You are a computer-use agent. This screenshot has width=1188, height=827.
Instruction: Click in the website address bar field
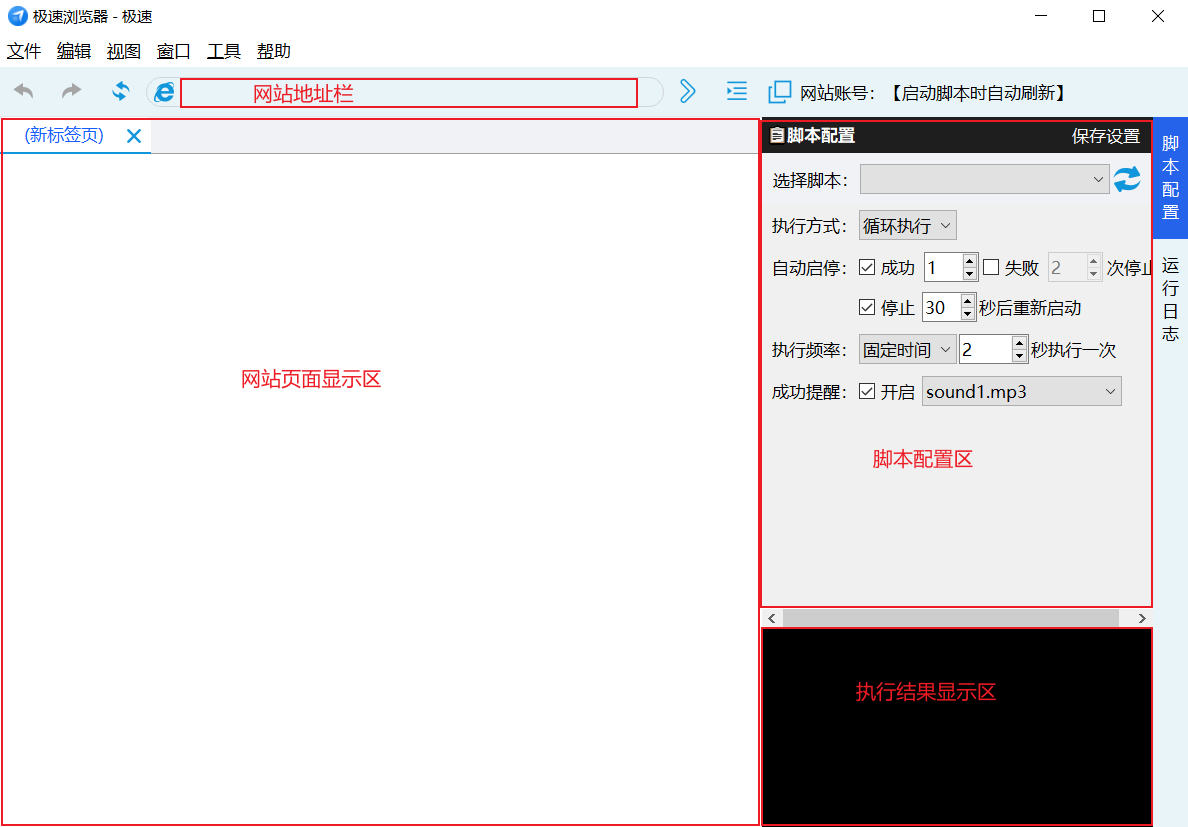pos(408,93)
